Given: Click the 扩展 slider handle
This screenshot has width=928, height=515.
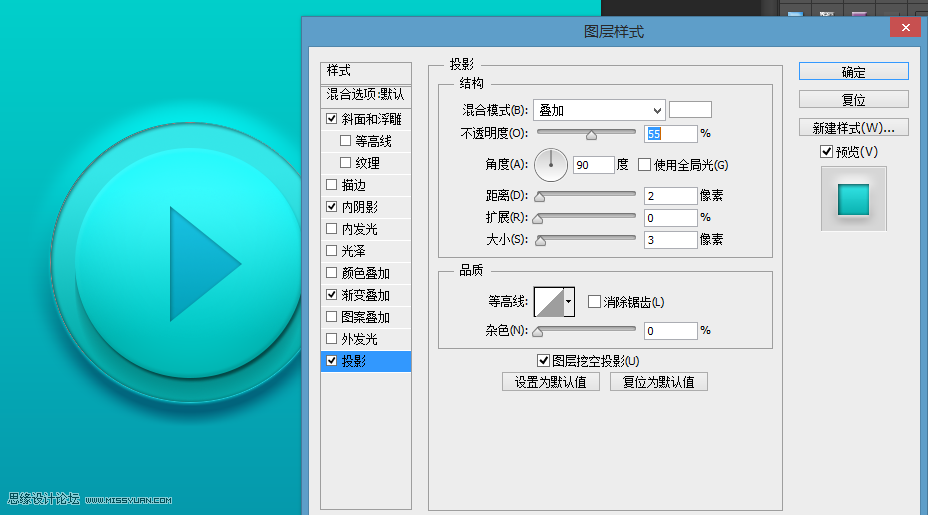Looking at the screenshot, I should tap(537, 219).
